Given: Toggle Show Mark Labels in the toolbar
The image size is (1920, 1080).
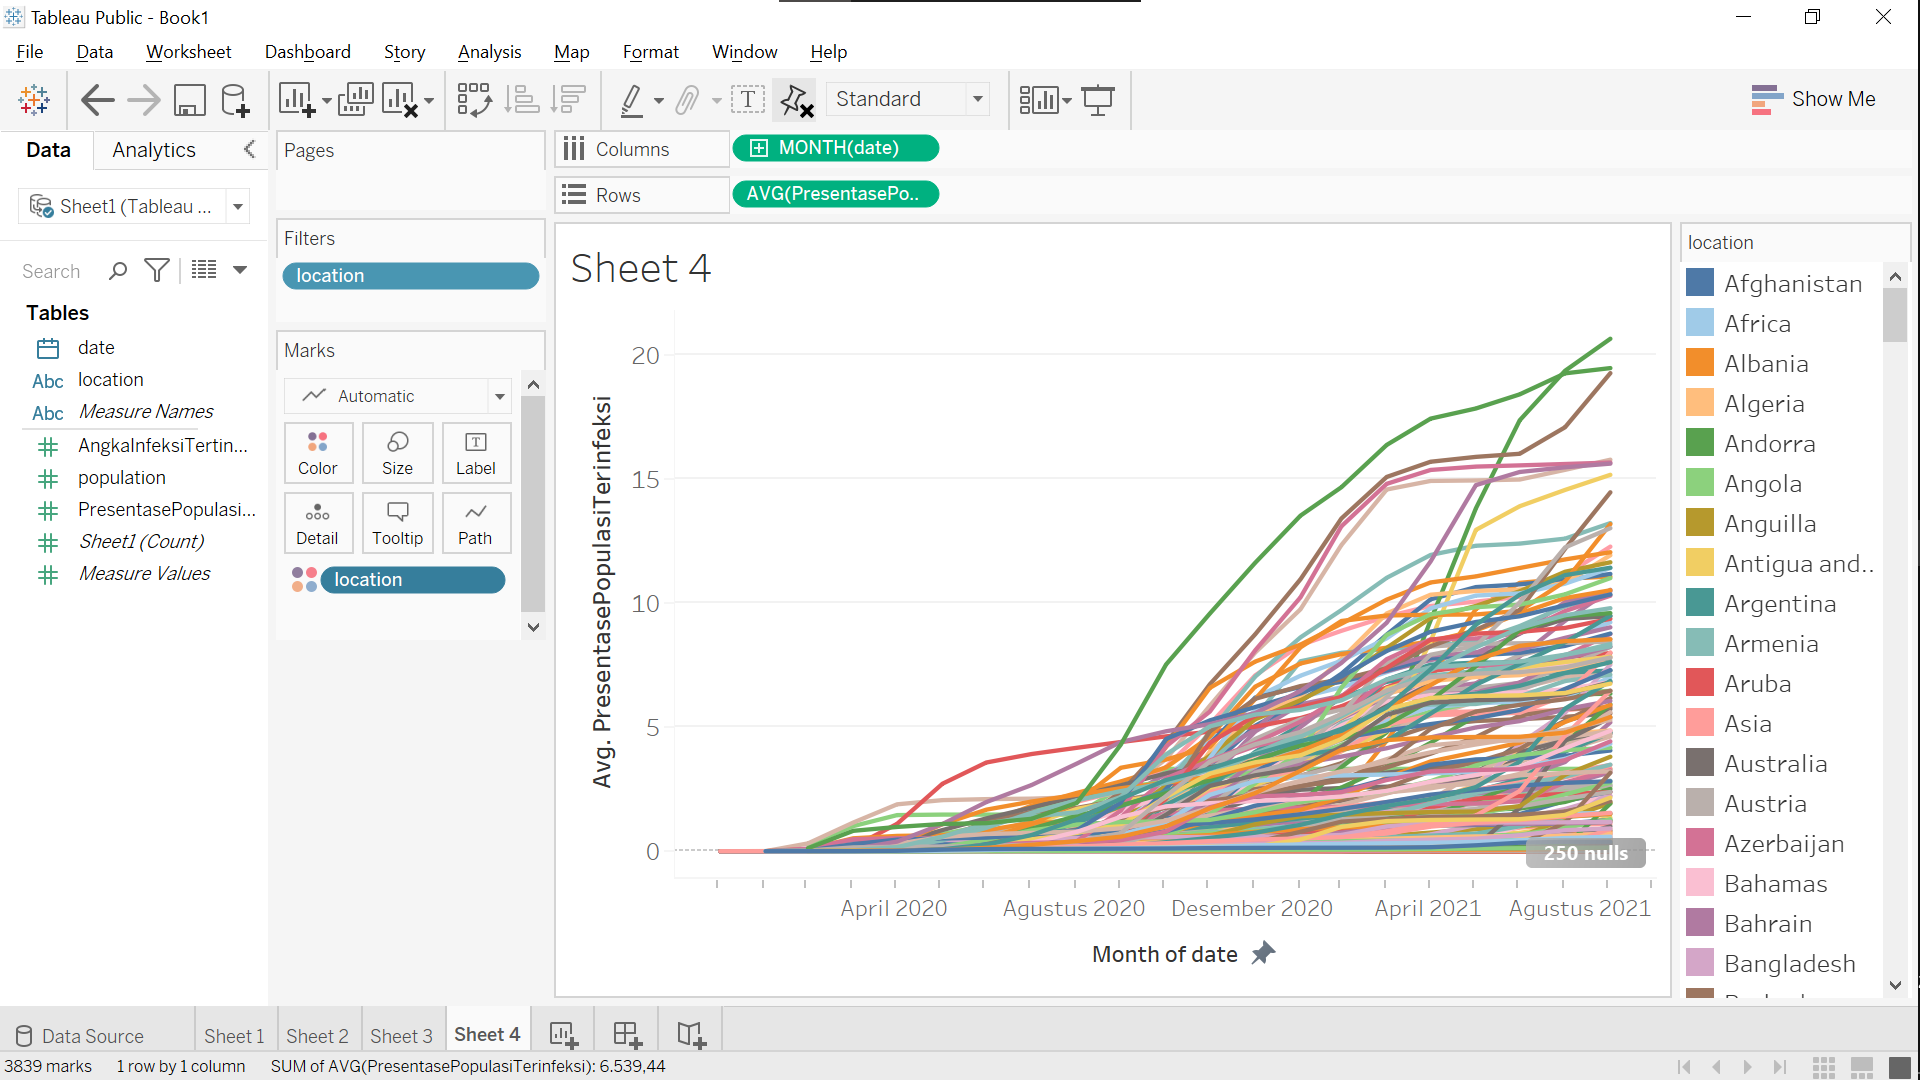Looking at the screenshot, I should (x=749, y=100).
